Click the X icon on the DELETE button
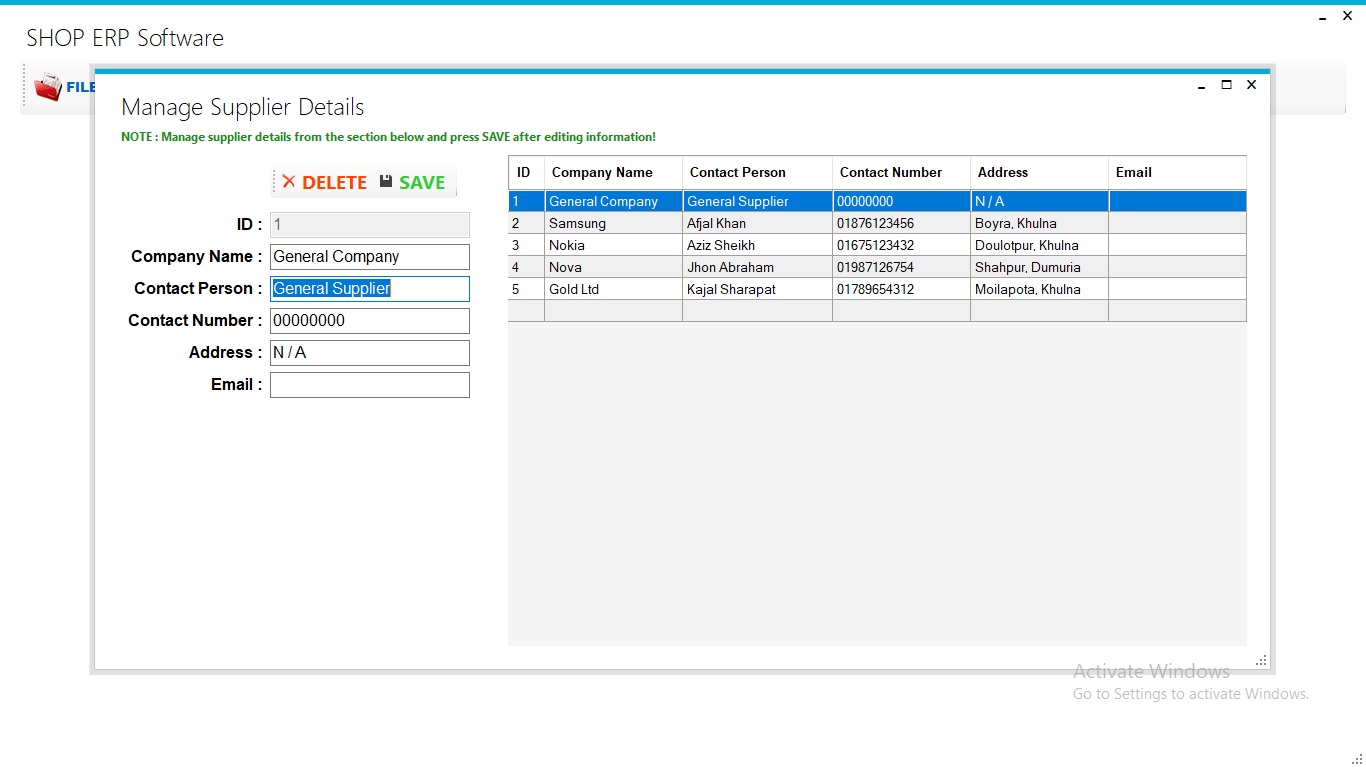 click(x=290, y=182)
